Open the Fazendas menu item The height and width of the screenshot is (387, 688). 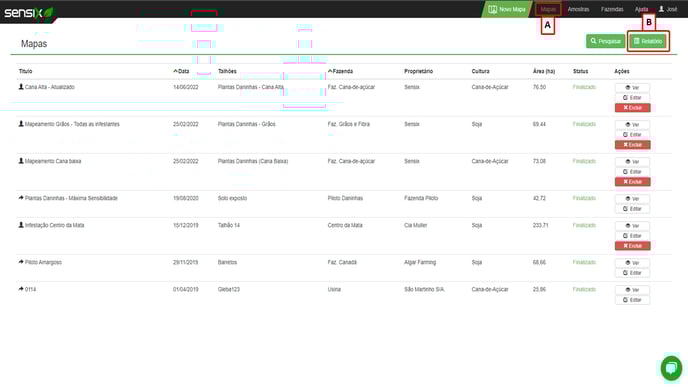[612, 9]
